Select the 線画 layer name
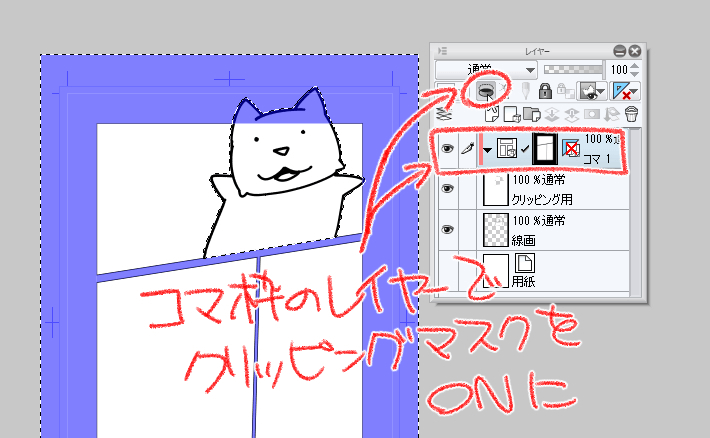 point(524,240)
